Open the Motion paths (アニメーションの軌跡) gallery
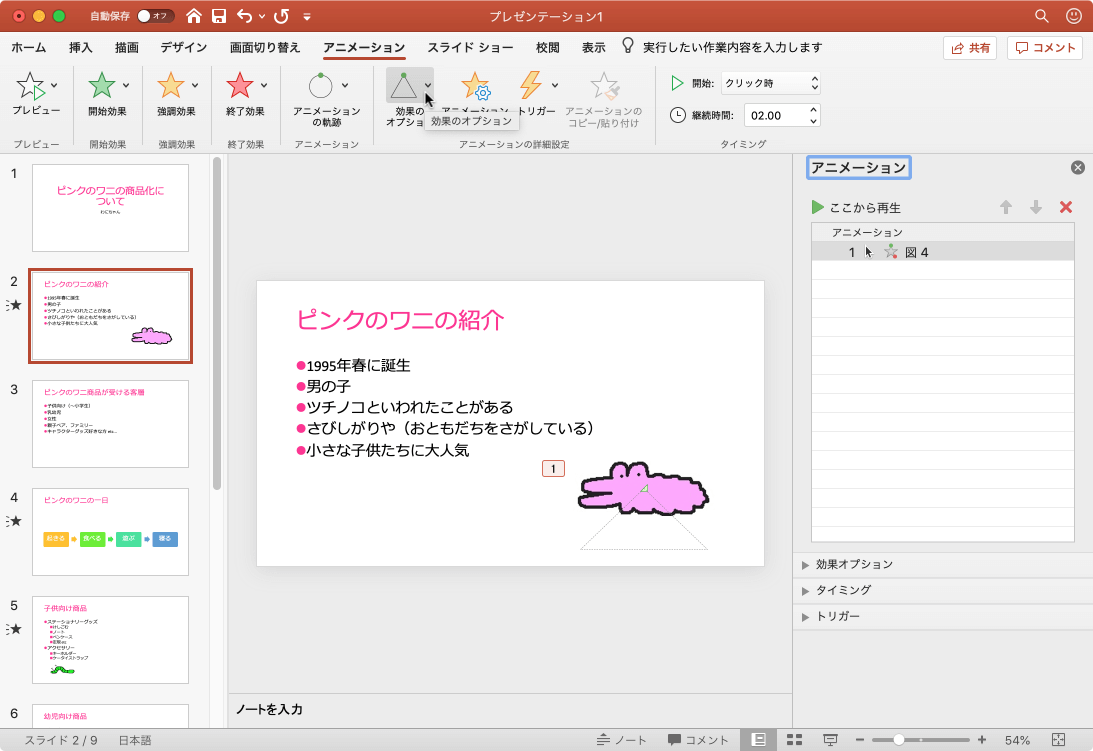The height and width of the screenshot is (751, 1093). 322,87
